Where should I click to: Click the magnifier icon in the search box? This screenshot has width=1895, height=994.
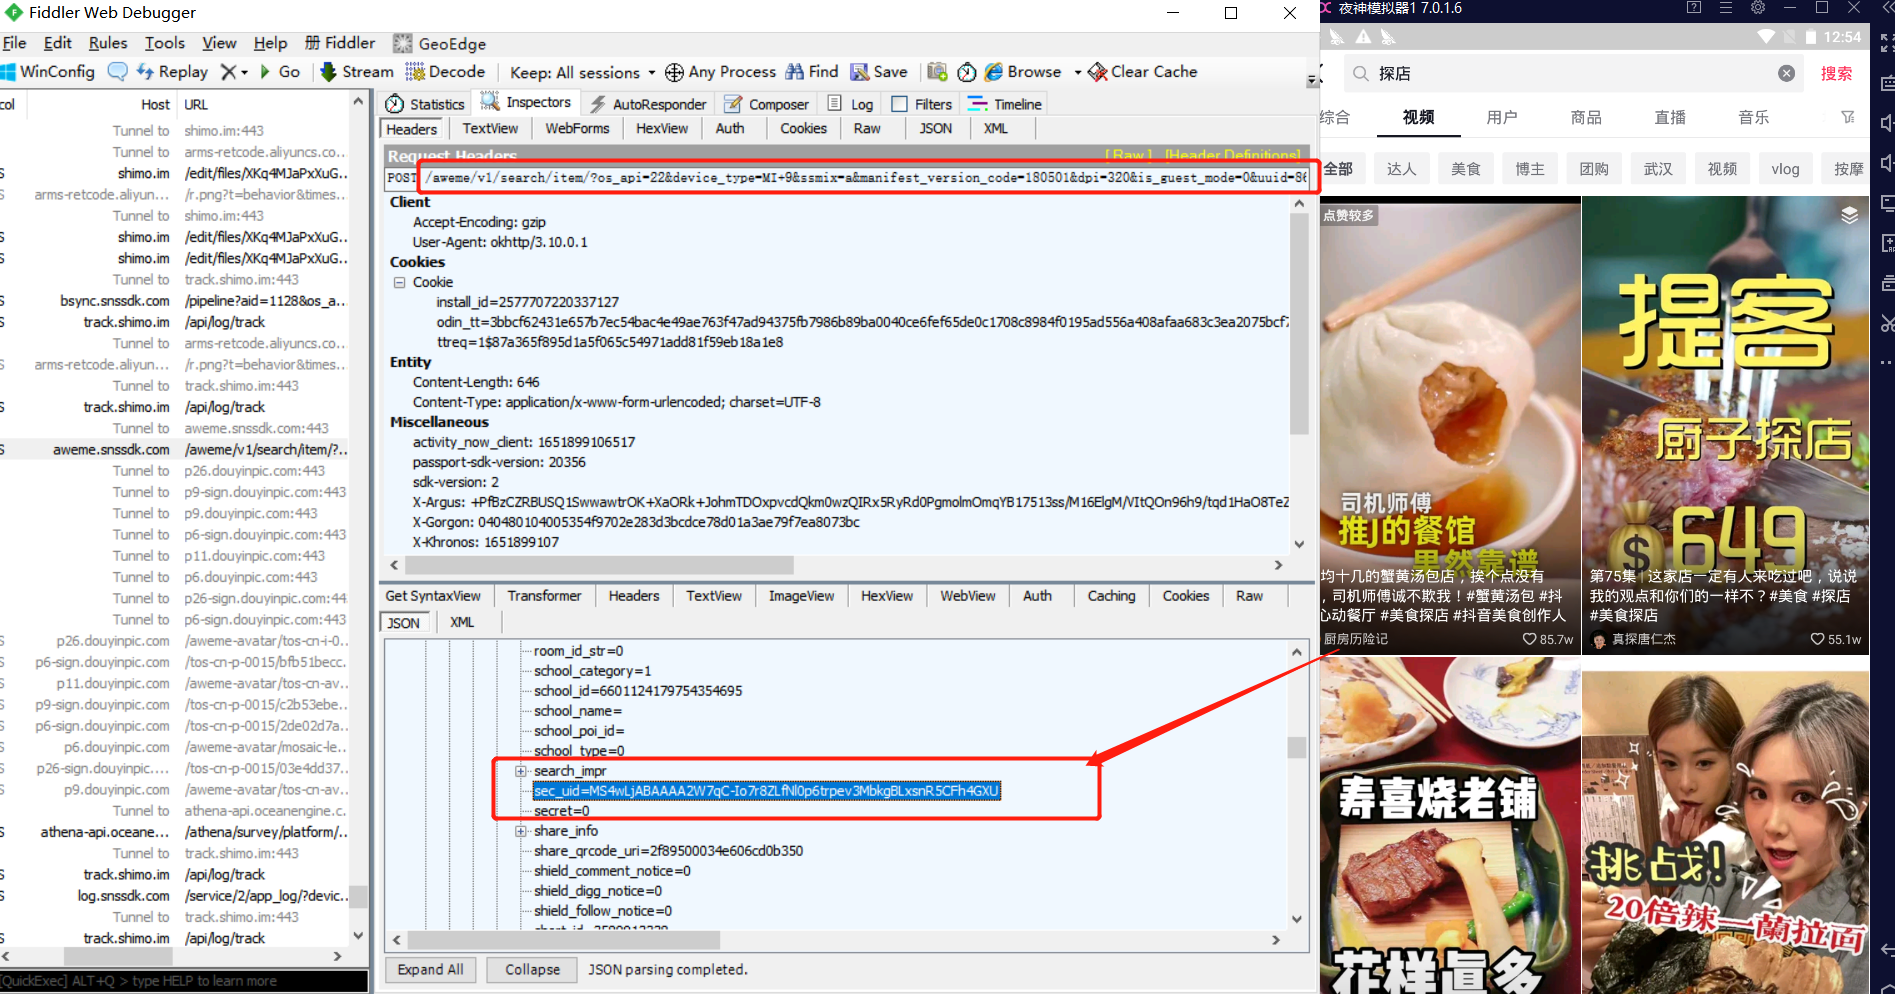pyautogui.click(x=1361, y=73)
